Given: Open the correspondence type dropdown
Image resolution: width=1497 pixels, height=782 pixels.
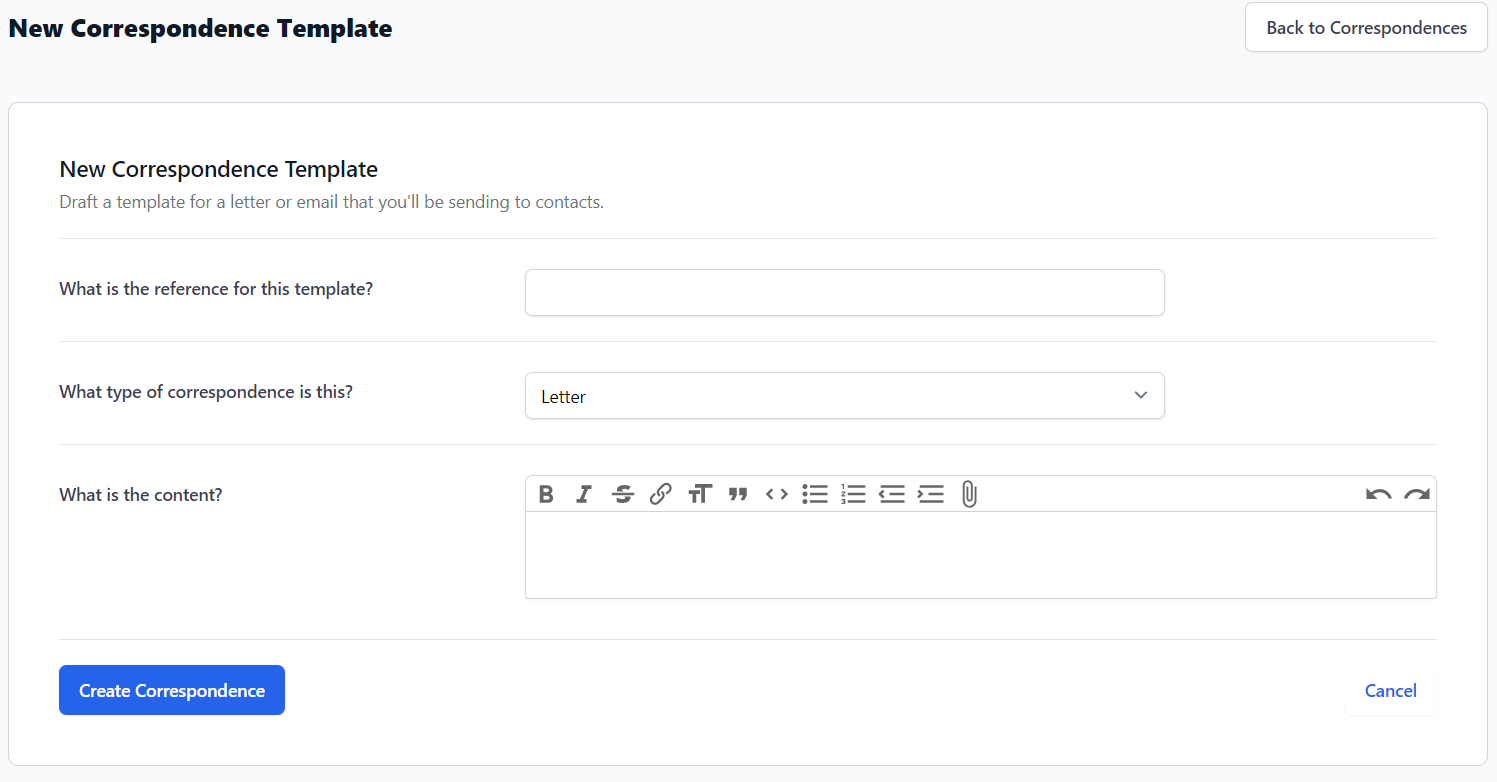Looking at the screenshot, I should (x=844, y=395).
